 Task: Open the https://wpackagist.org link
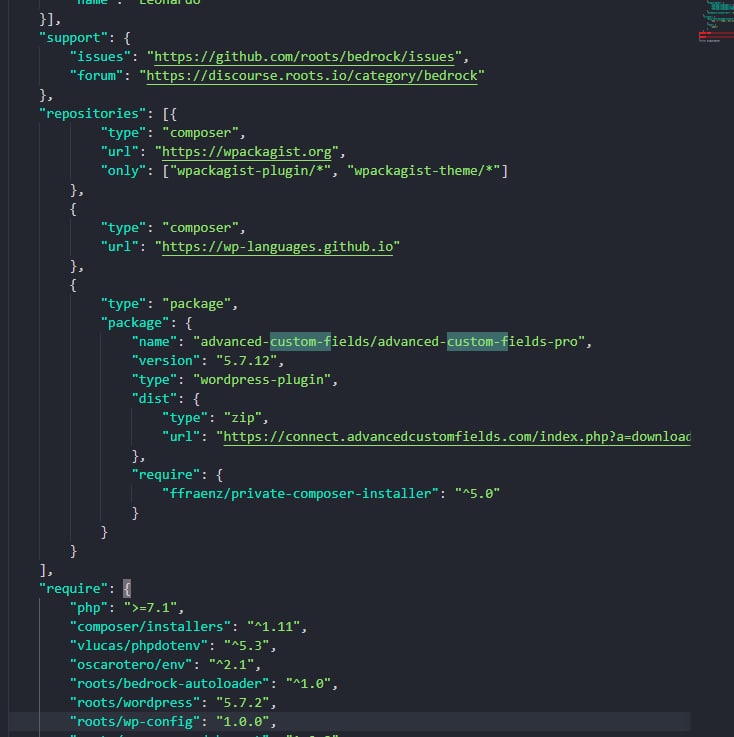[247, 152]
